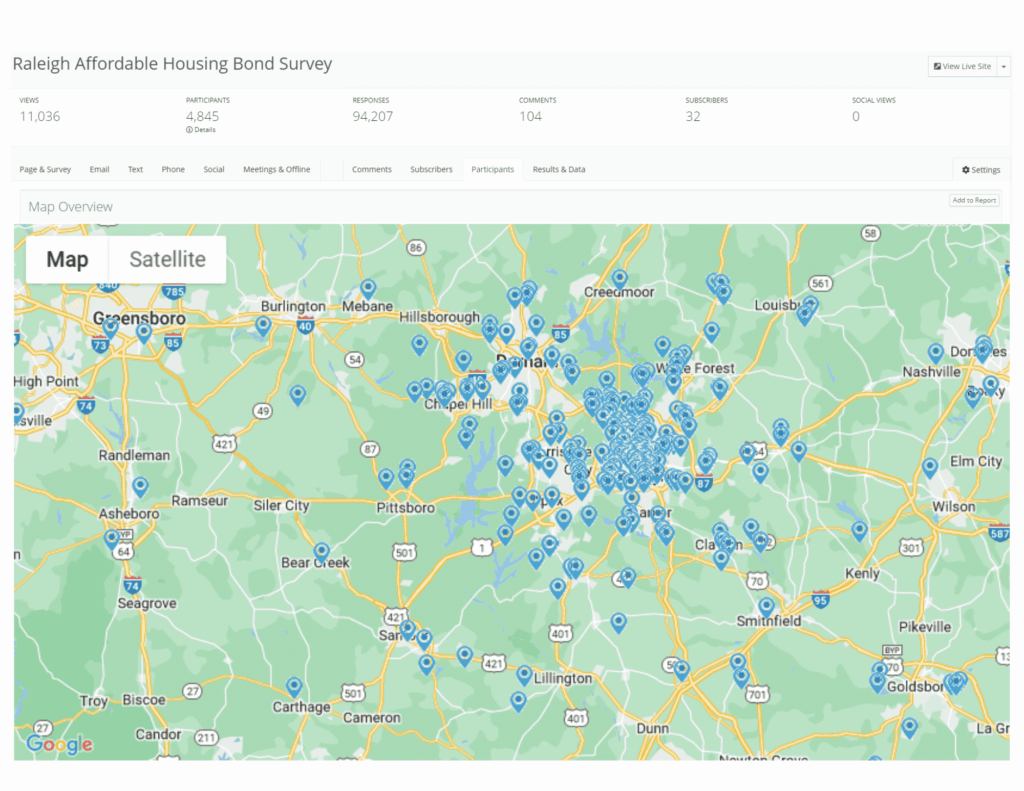Switch to the Results & Data tab
The width and height of the screenshot is (1024, 791).
(559, 169)
